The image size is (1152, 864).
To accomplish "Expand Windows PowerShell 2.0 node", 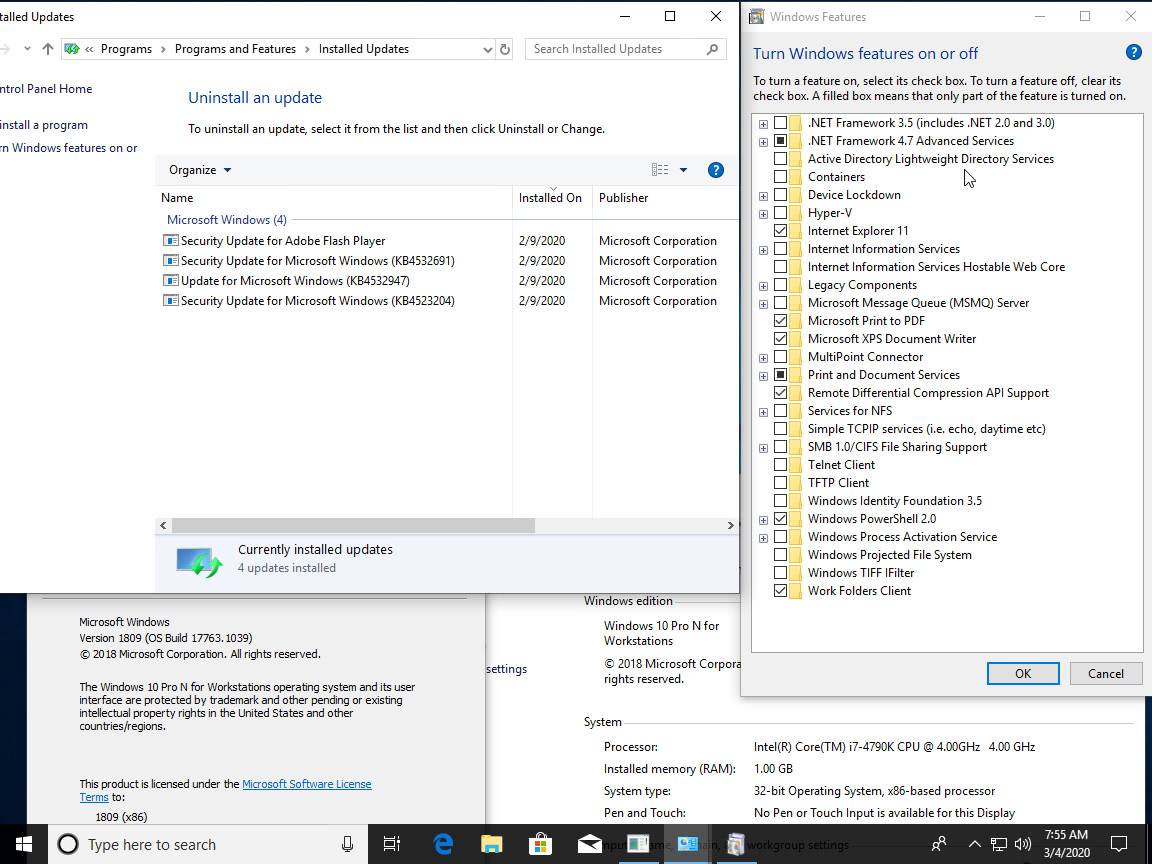I will [x=763, y=519].
